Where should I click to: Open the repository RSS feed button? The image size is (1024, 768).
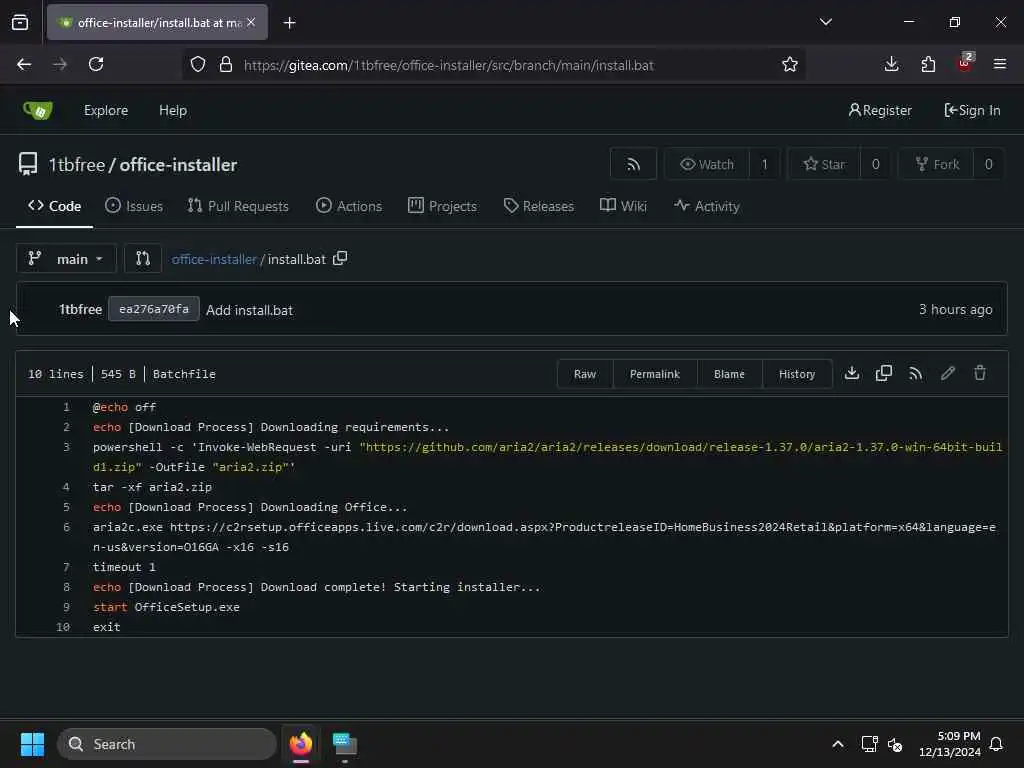(x=633, y=164)
